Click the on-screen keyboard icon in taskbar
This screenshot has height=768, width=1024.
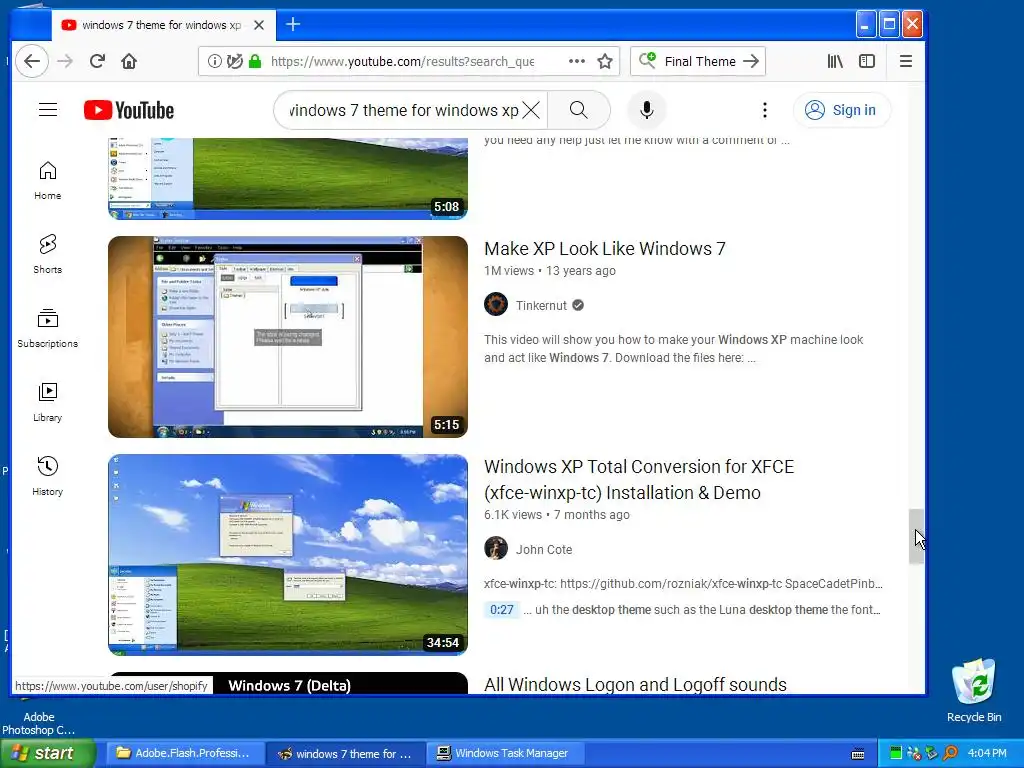(857, 754)
